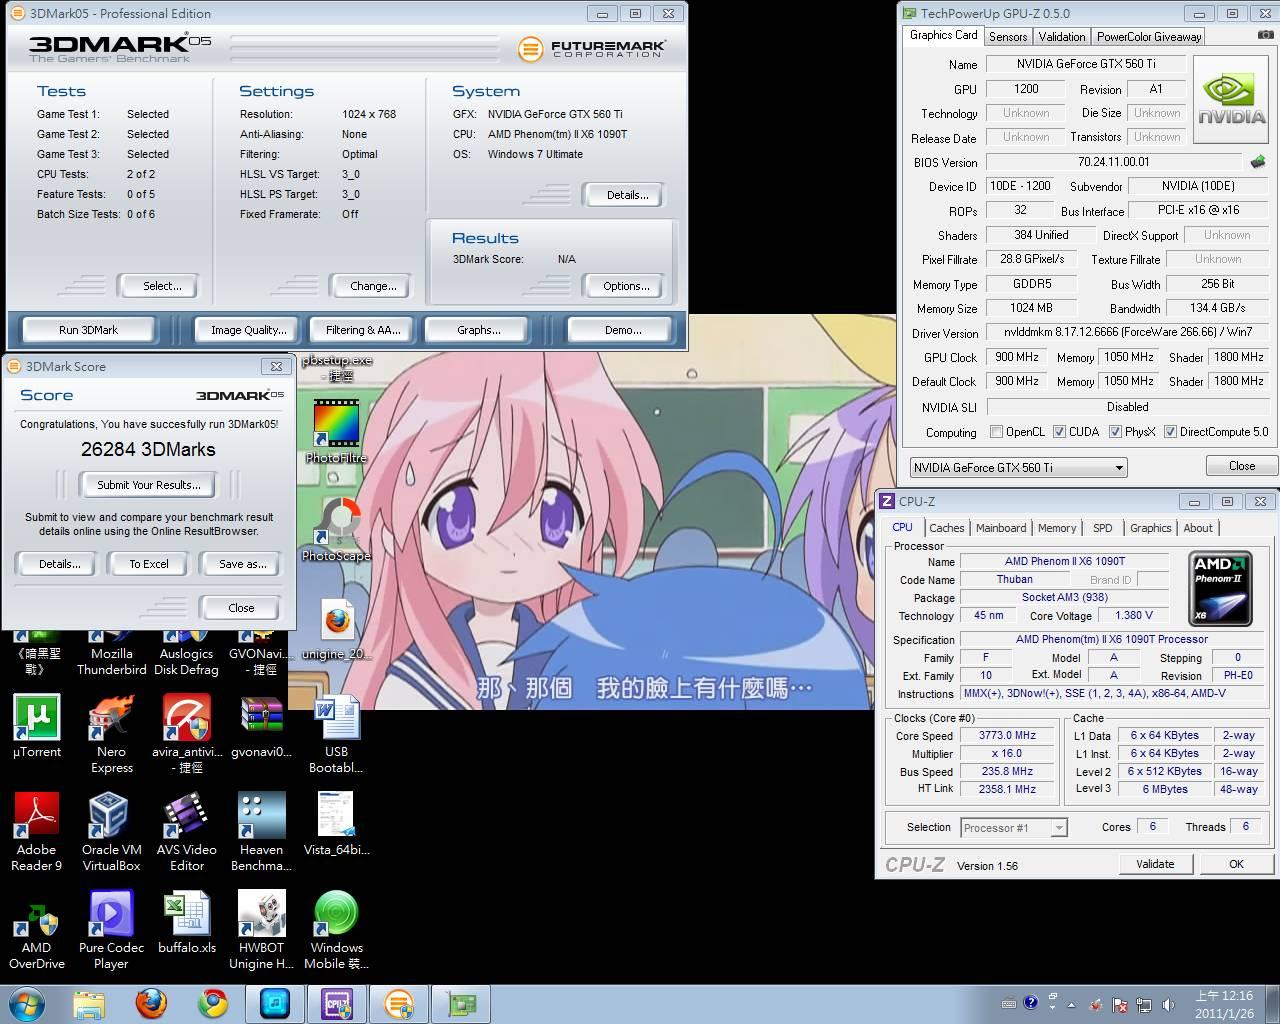Switch to GPU-Z Sensors tab
Image resolution: width=1280 pixels, height=1024 pixels.
[1008, 36]
